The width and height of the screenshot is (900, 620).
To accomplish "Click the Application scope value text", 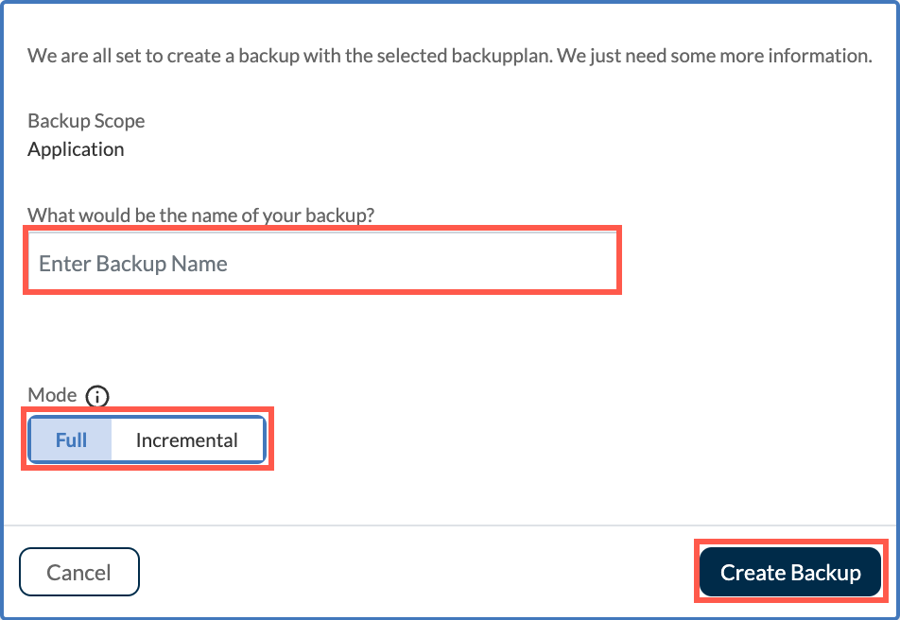I will pyautogui.click(x=76, y=149).
